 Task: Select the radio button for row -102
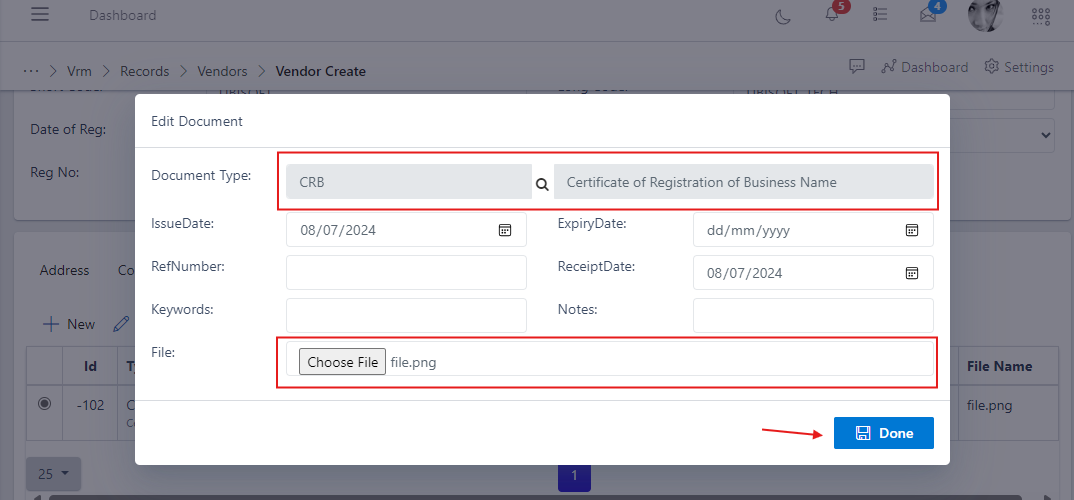45,404
